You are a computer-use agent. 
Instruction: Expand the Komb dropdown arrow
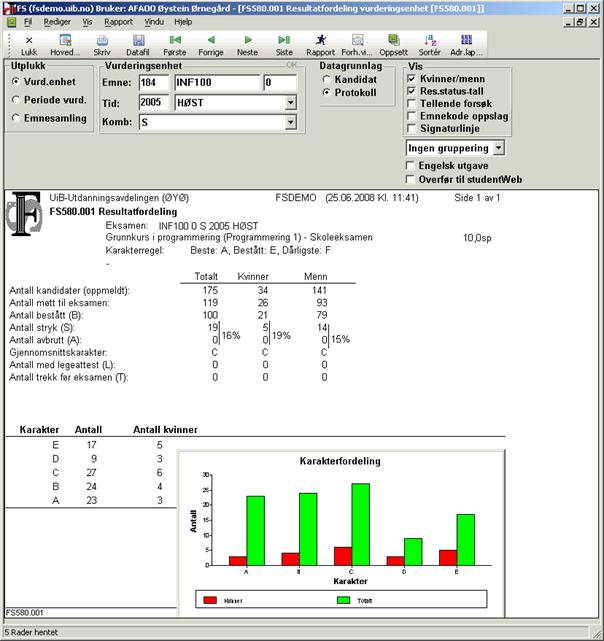[x=290, y=122]
